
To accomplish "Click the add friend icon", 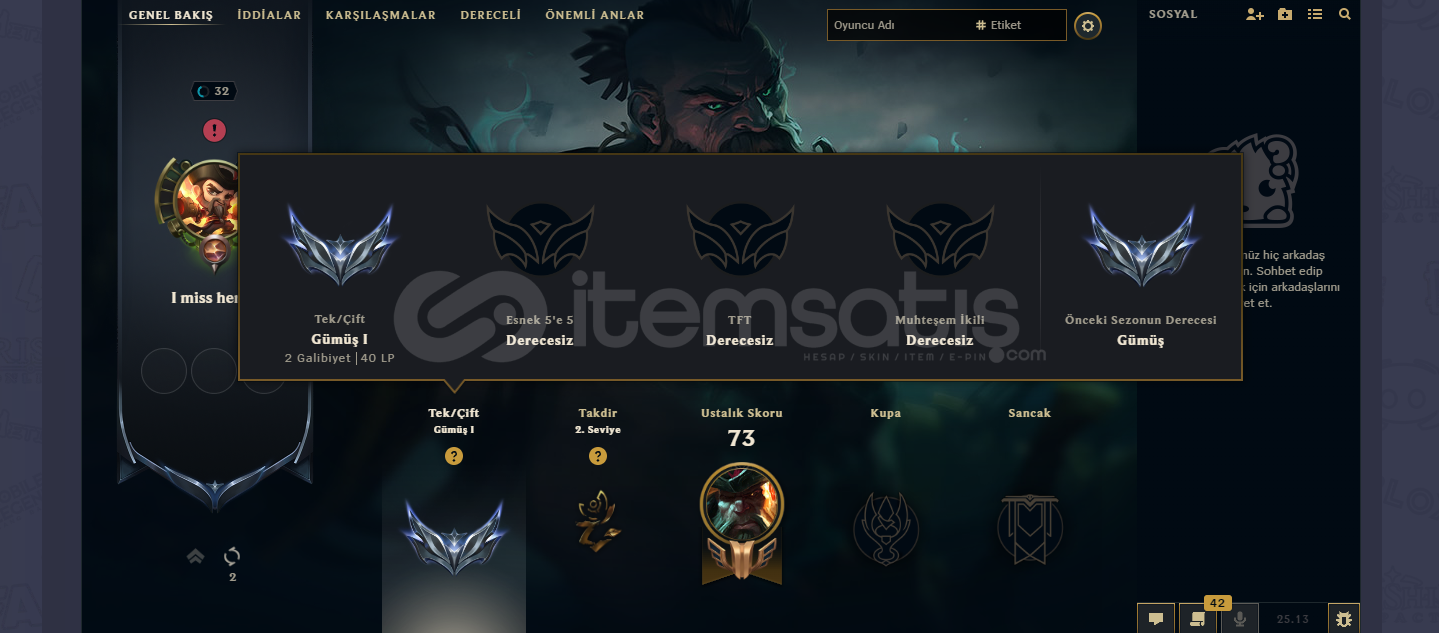I will 1255,15.
